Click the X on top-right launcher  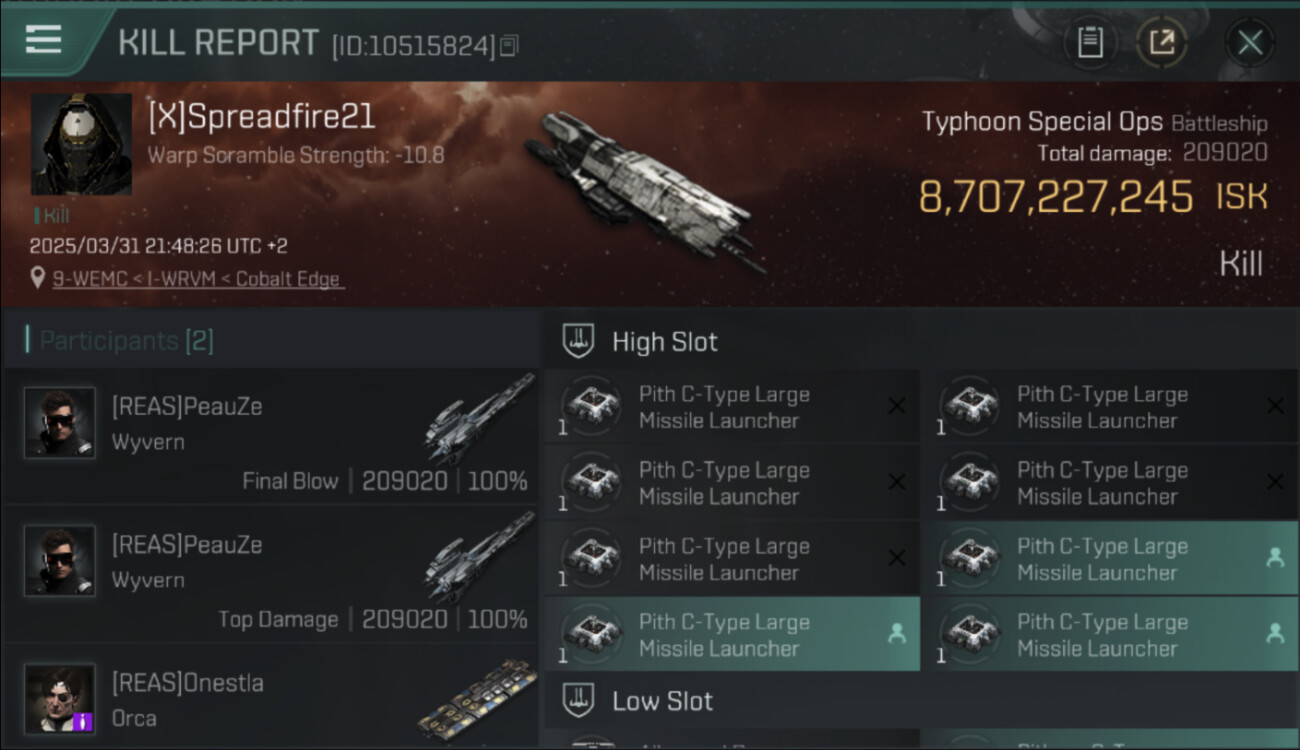click(x=1275, y=406)
